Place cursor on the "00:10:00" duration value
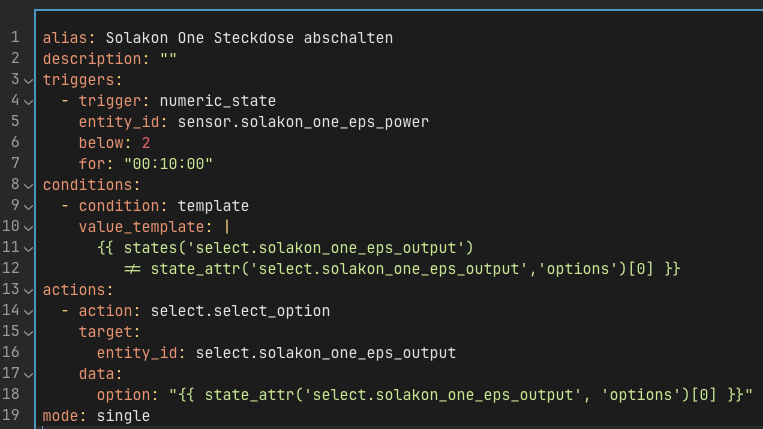 click(168, 164)
